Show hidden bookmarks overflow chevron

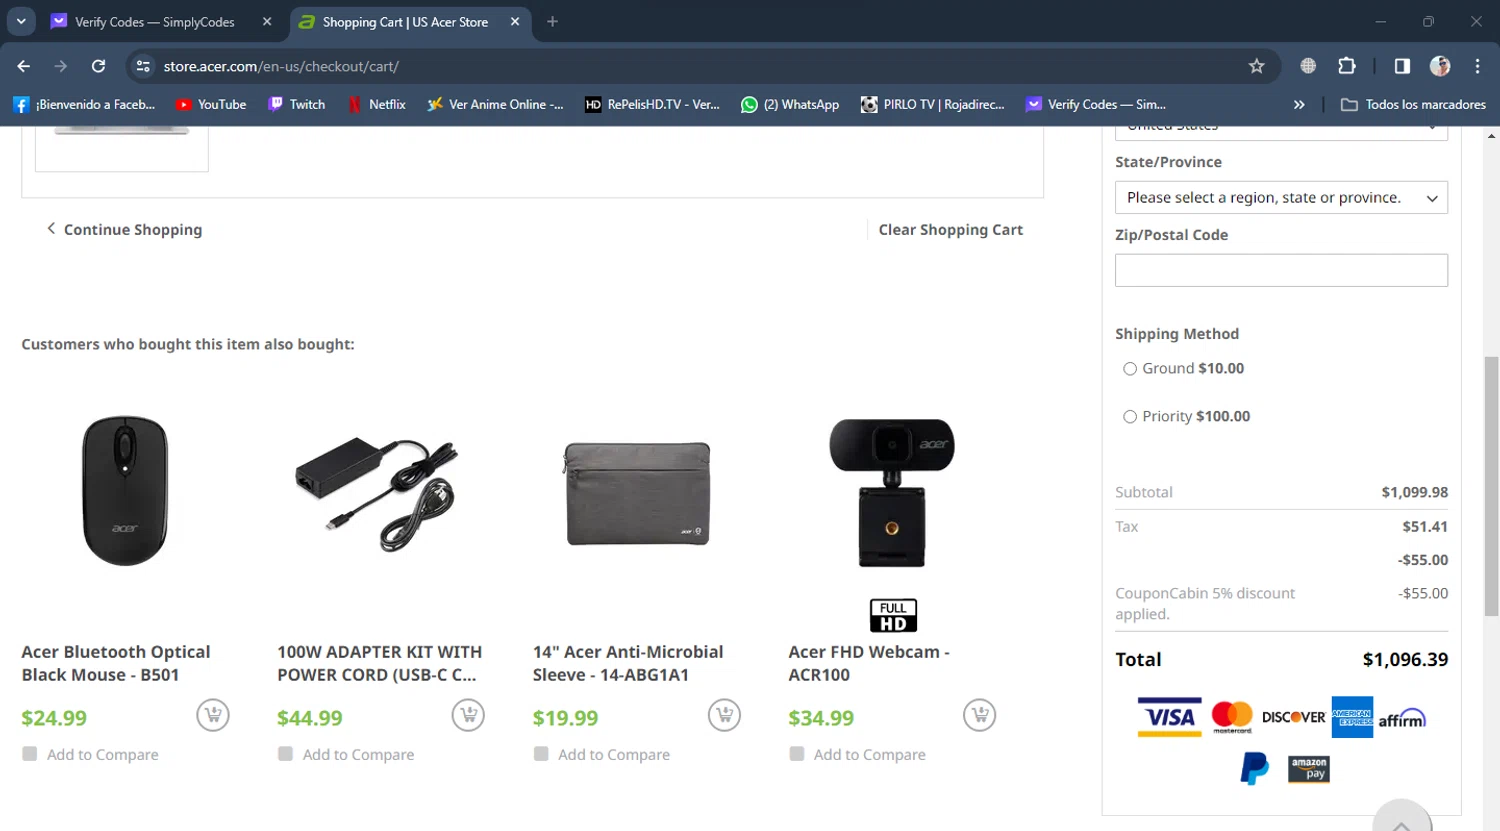point(1299,104)
